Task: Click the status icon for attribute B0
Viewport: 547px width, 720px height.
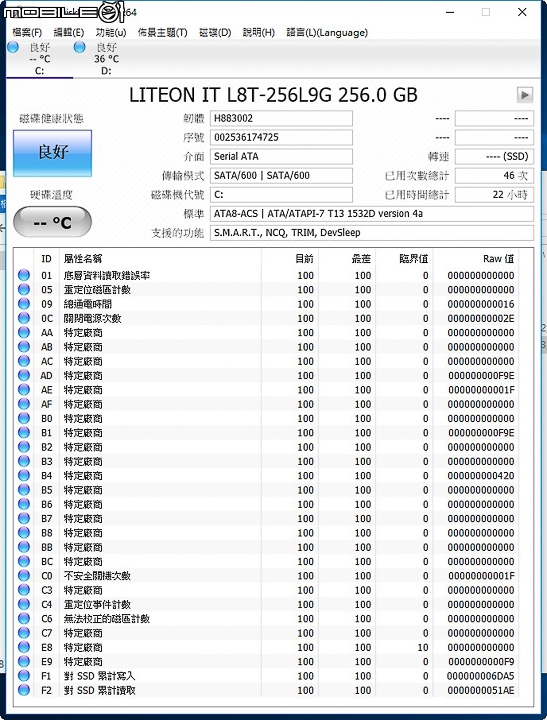Action: 24,418
